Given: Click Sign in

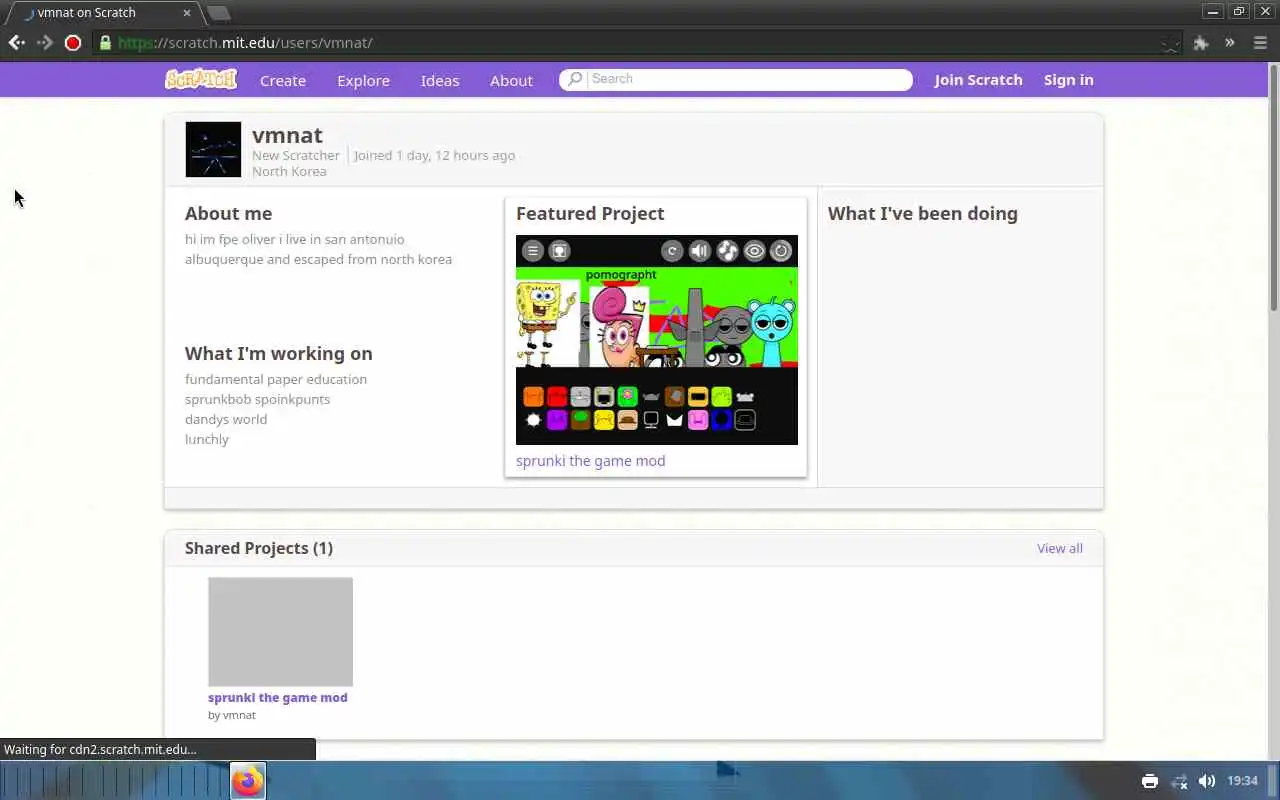Looking at the screenshot, I should [1068, 80].
